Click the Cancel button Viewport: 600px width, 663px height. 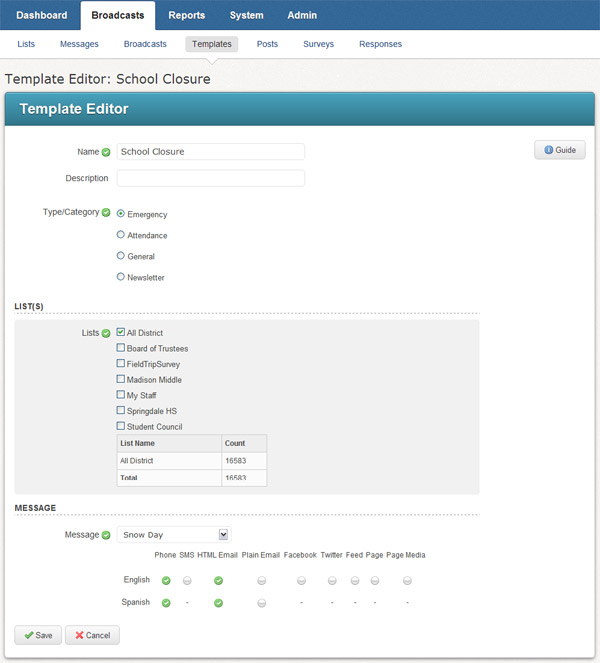[x=92, y=635]
